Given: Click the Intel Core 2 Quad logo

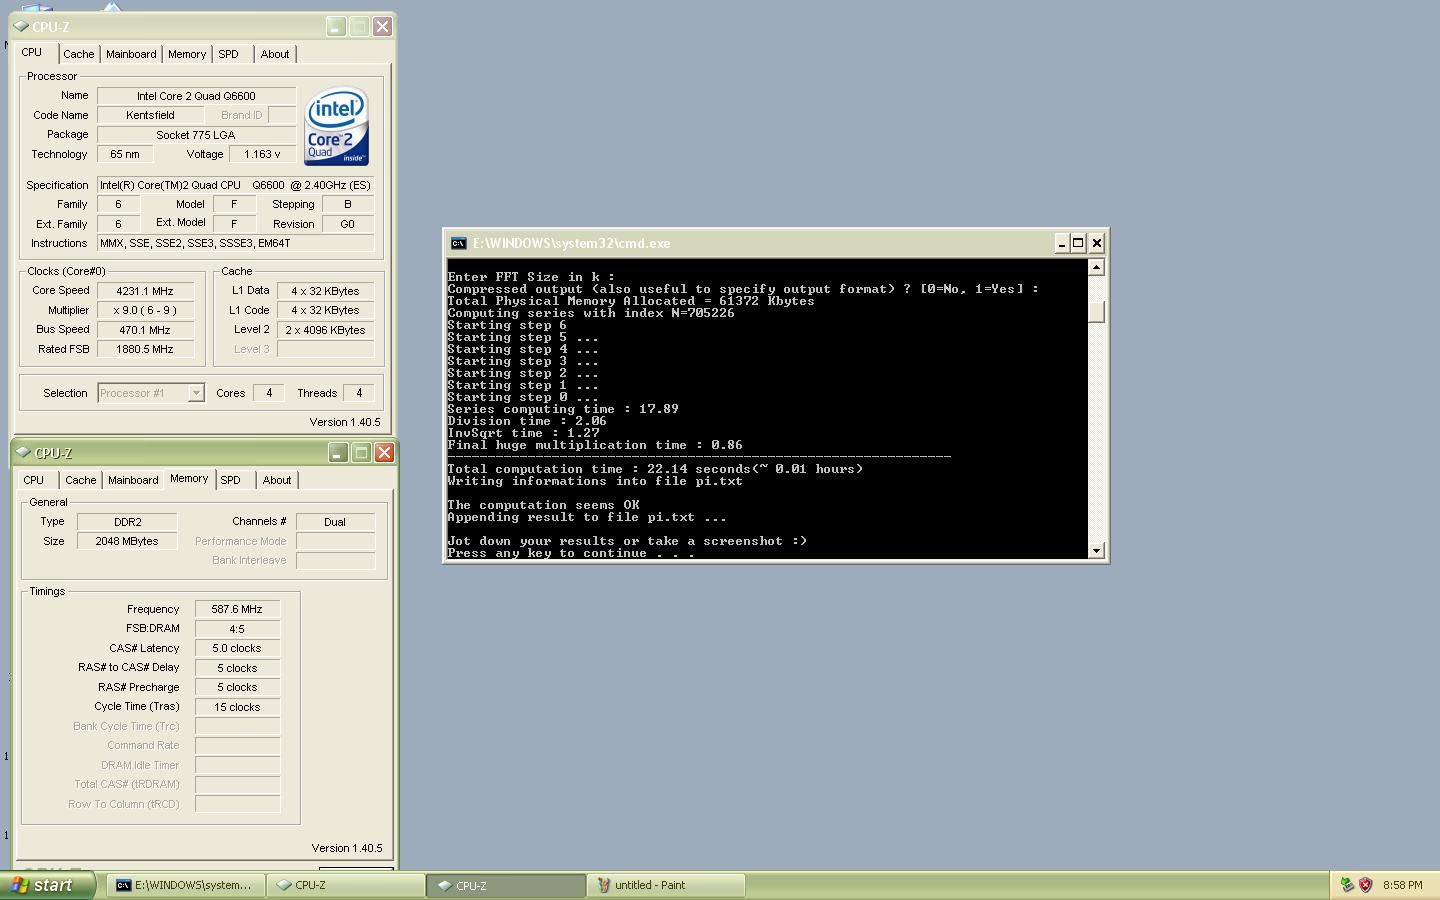Looking at the screenshot, I should click(337, 127).
